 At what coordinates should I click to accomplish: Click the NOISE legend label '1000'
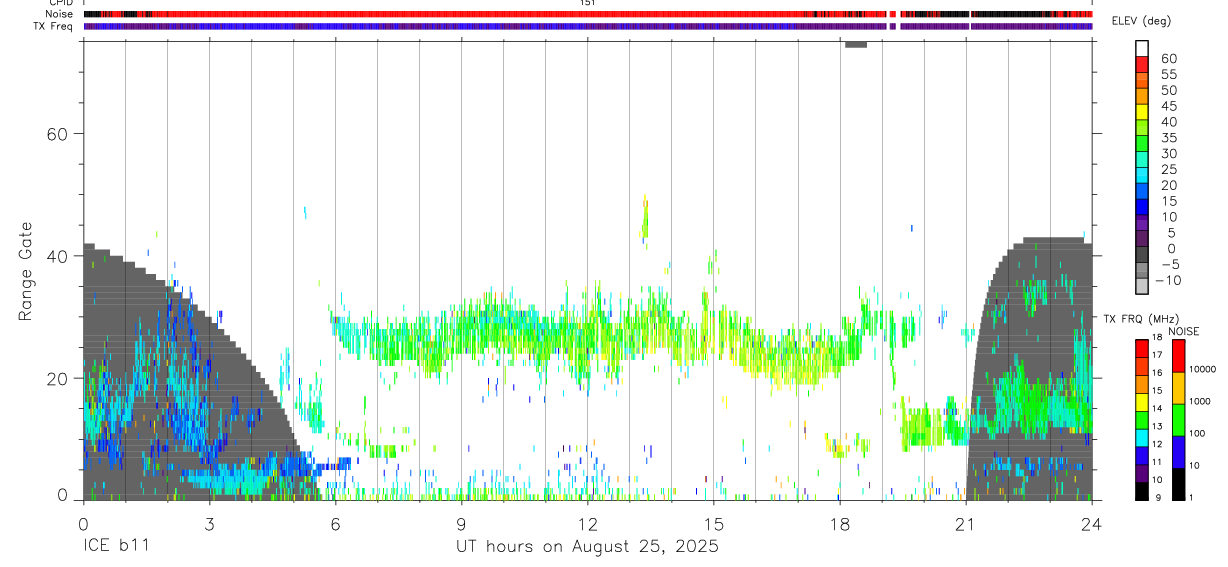tap(1201, 401)
